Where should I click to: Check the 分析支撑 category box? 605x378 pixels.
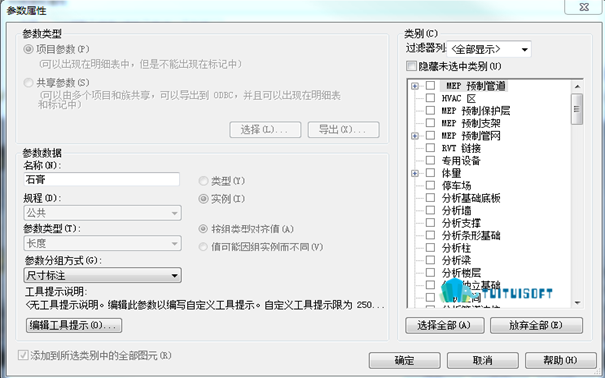point(430,223)
